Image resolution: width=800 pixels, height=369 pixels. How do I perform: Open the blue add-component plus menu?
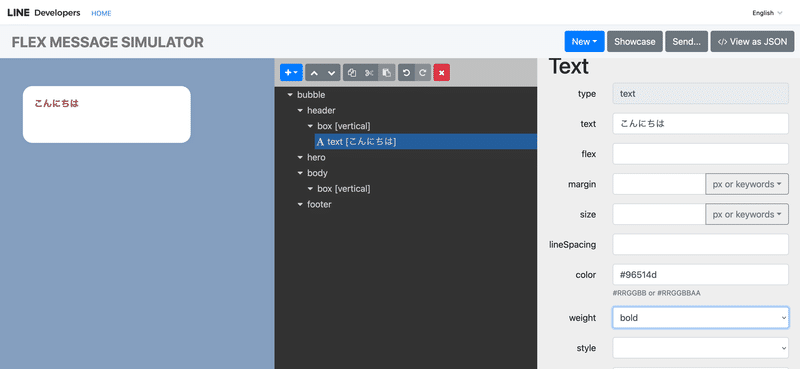point(291,72)
